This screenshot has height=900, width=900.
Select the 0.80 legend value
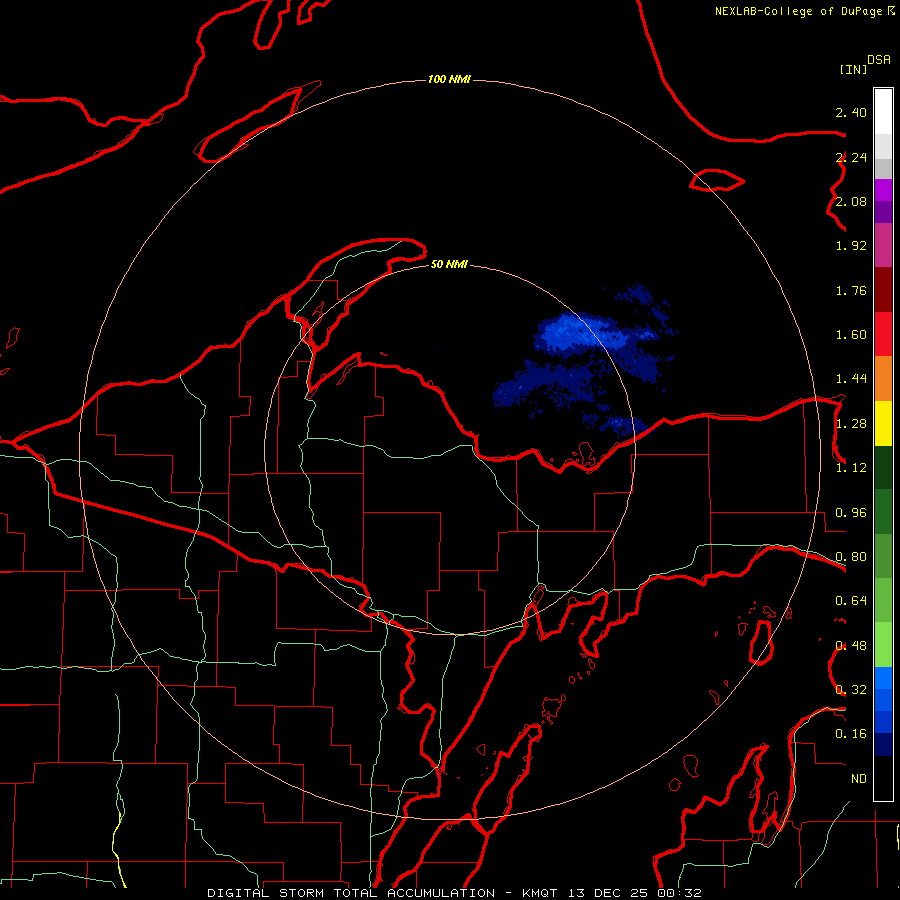851,557
